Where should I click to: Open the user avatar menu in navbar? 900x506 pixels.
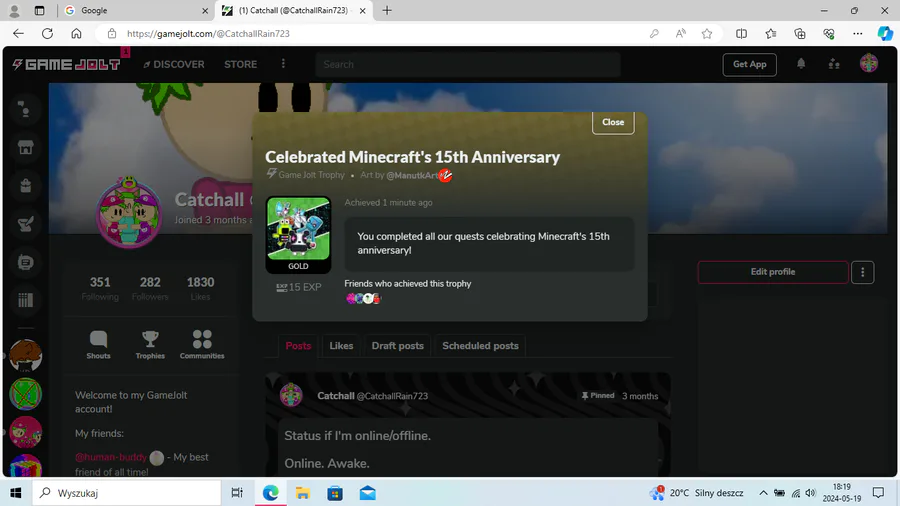click(868, 63)
